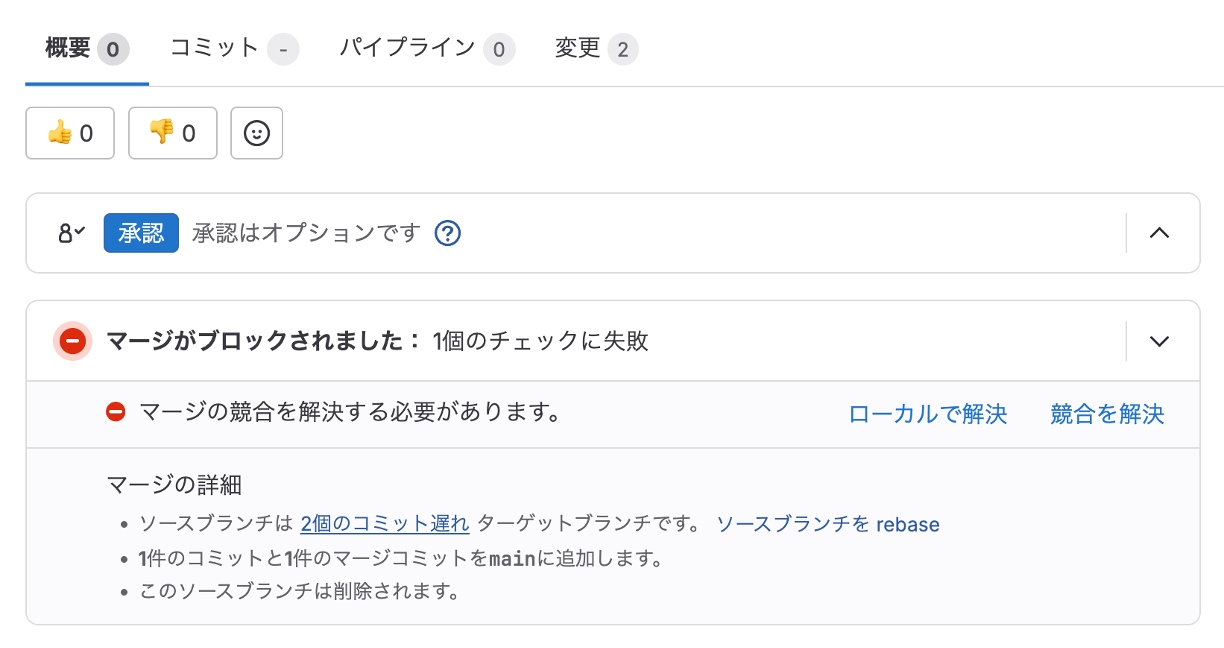Screen dimensions: 1224x648
Task: Collapse the approval section chevron
Action: [x=1159, y=233]
